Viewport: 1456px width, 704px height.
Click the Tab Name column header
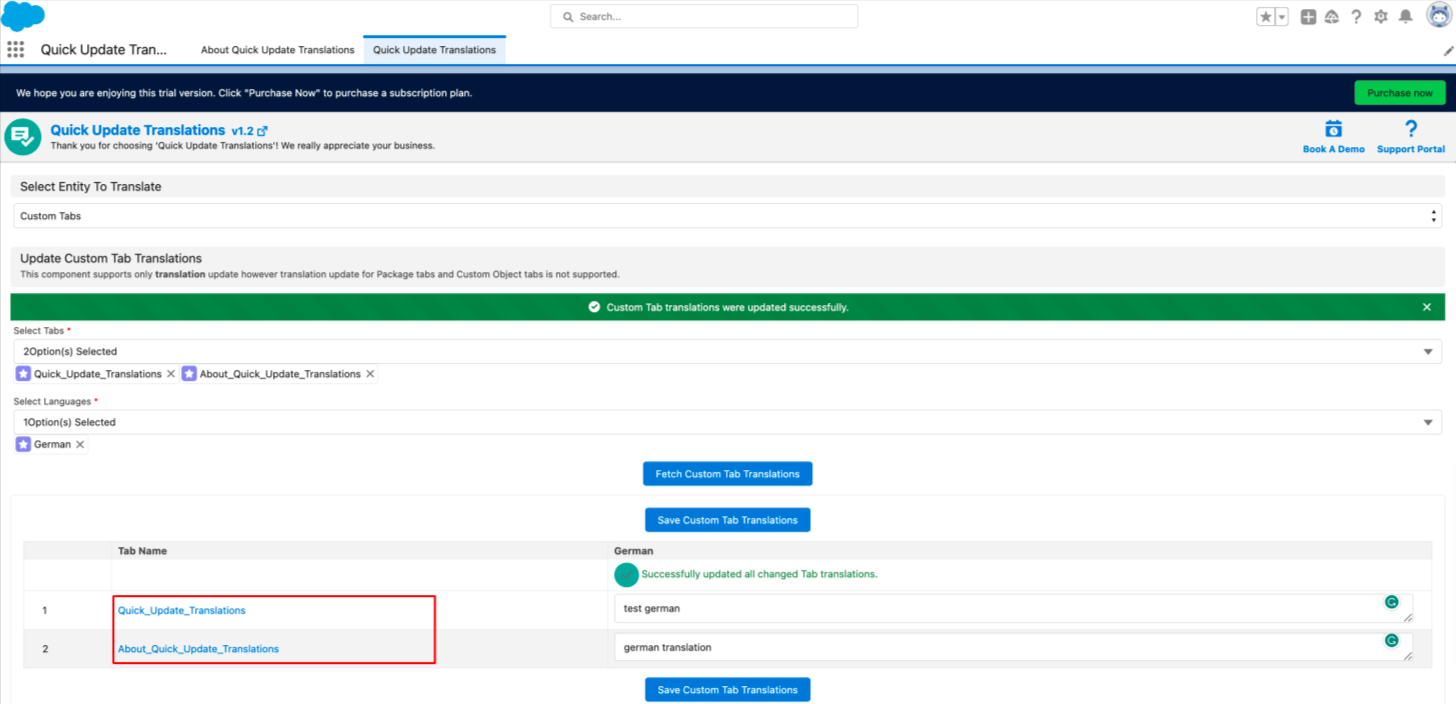(x=142, y=551)
